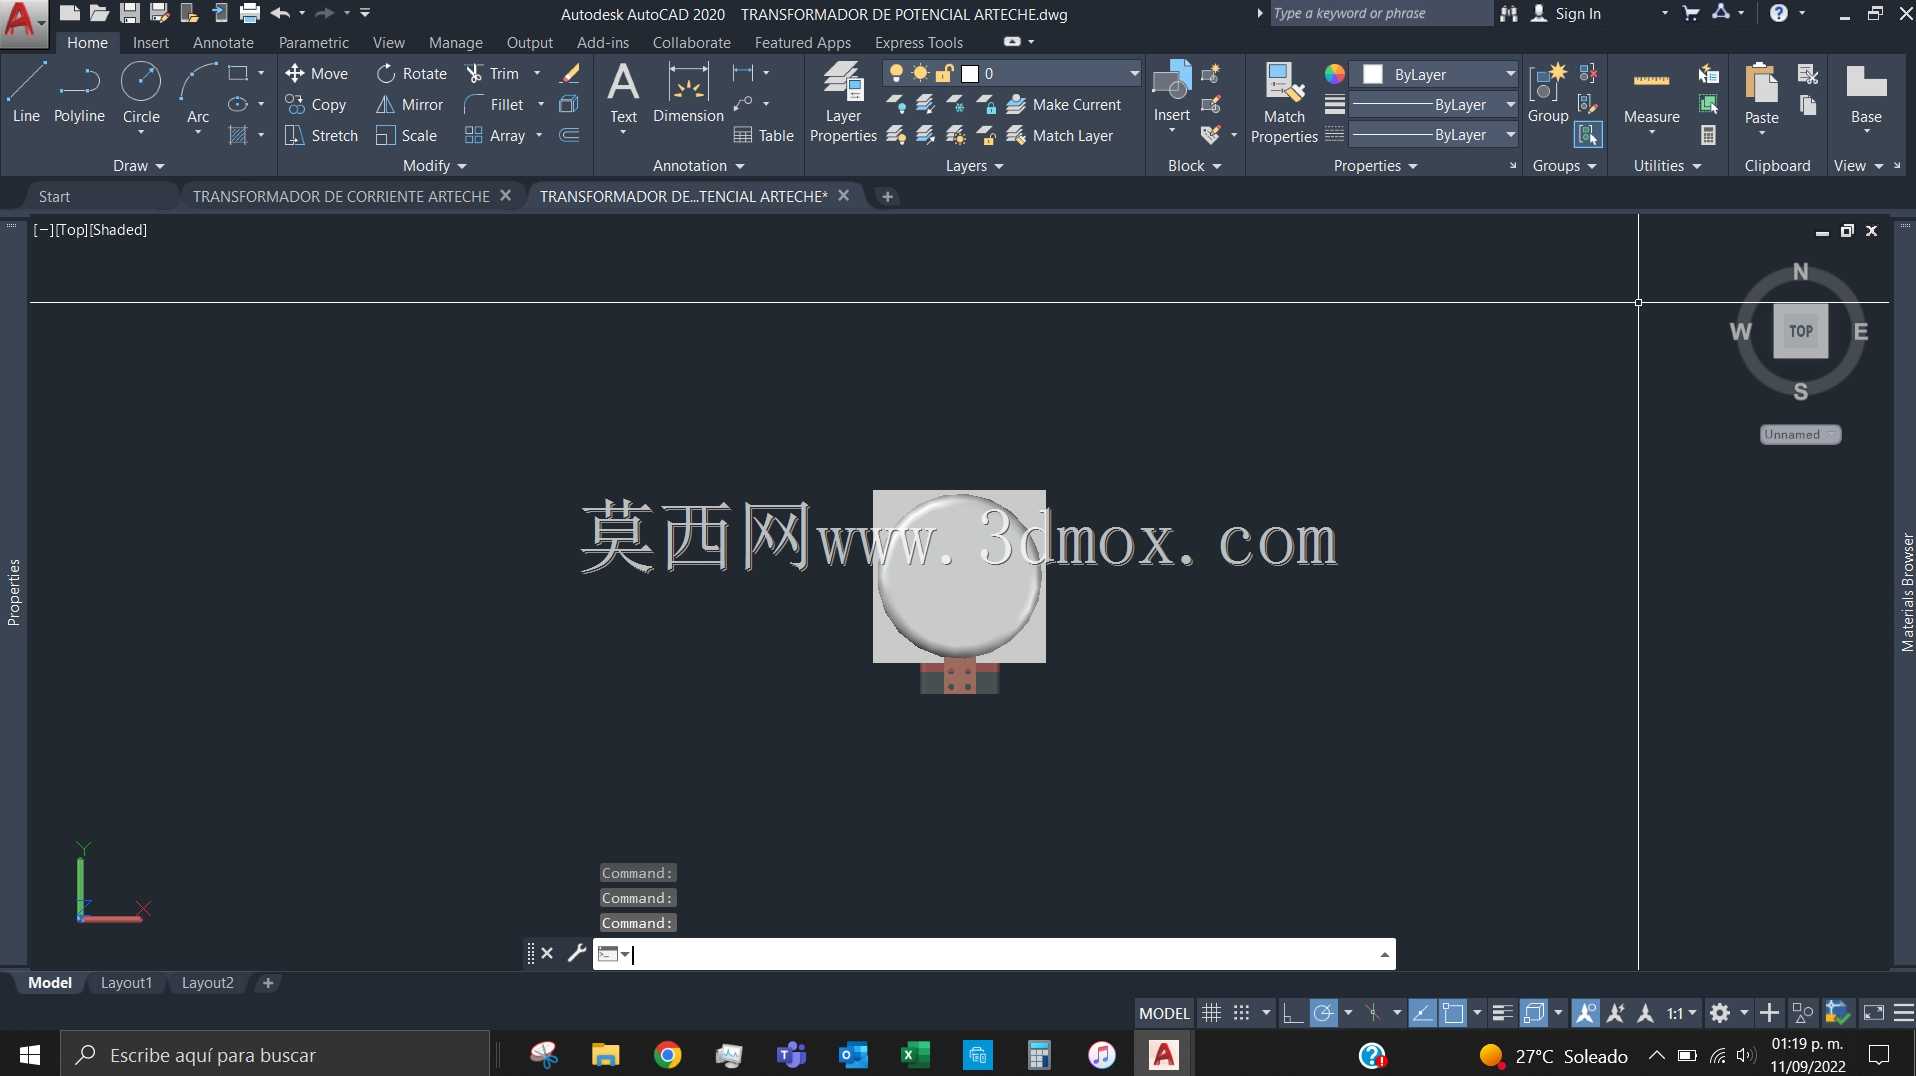Expand the Modify panel
This screenshot has height=1076, width=1916.
434,165
